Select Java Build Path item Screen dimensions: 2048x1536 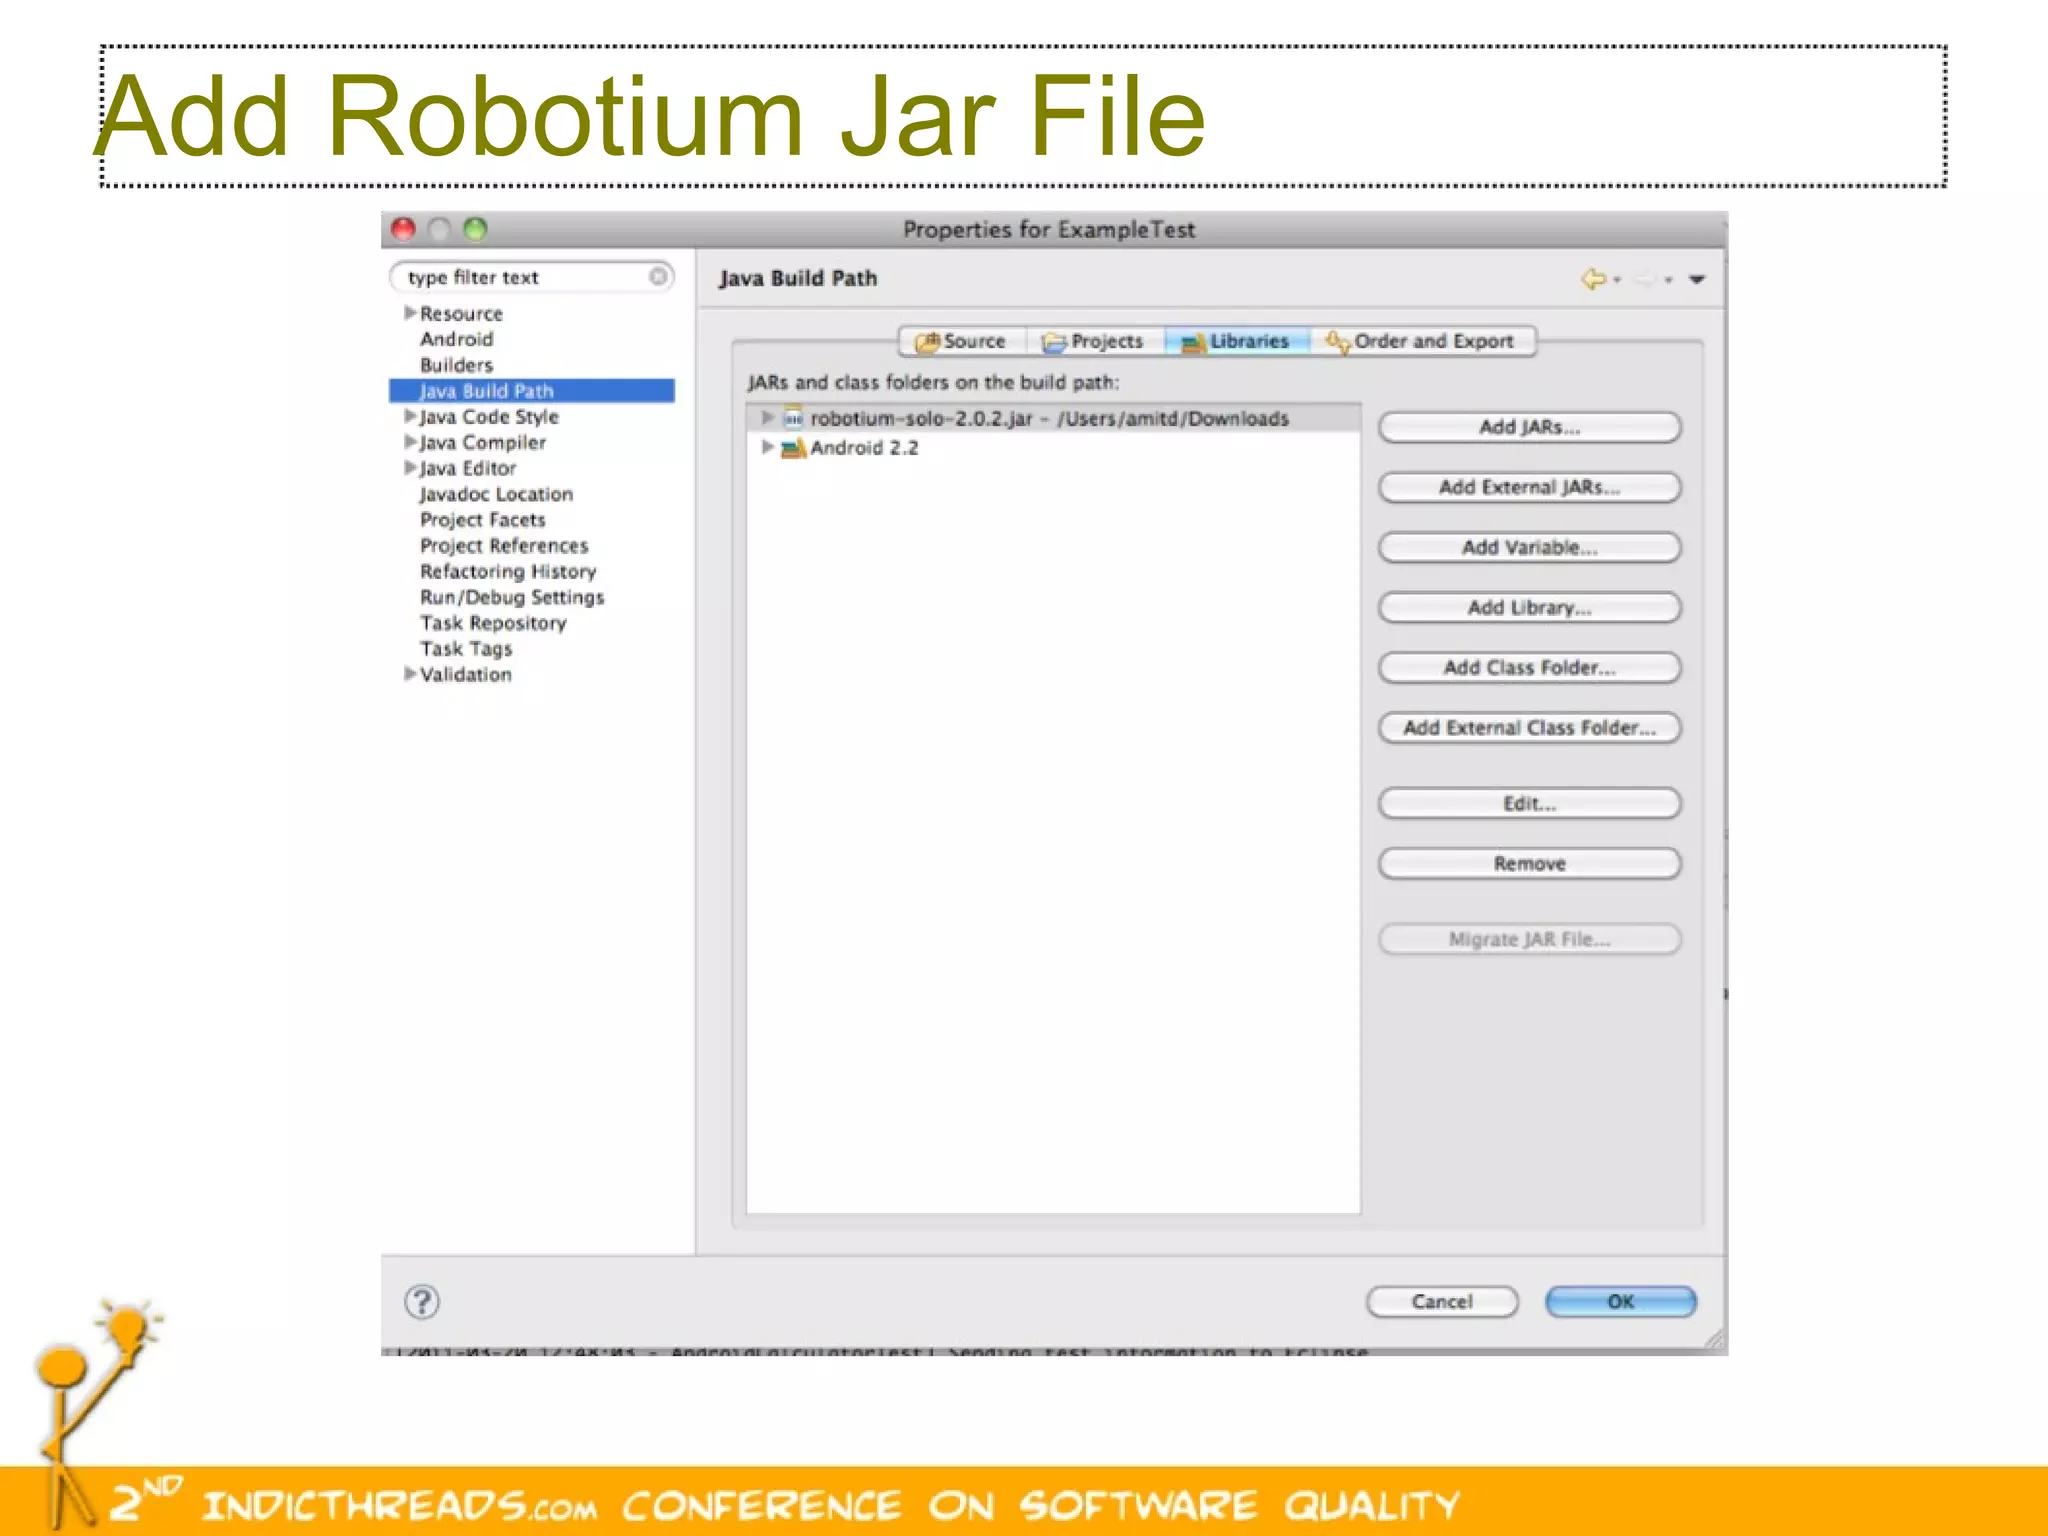[x=531, y=391]
